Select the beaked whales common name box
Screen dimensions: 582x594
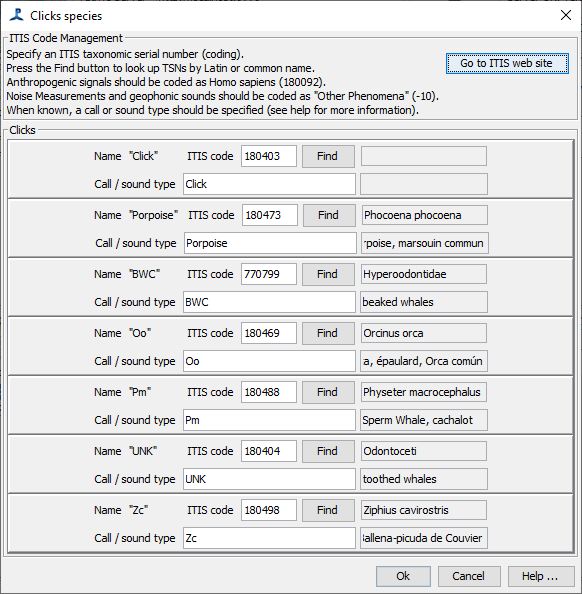(x=424, y=302)
